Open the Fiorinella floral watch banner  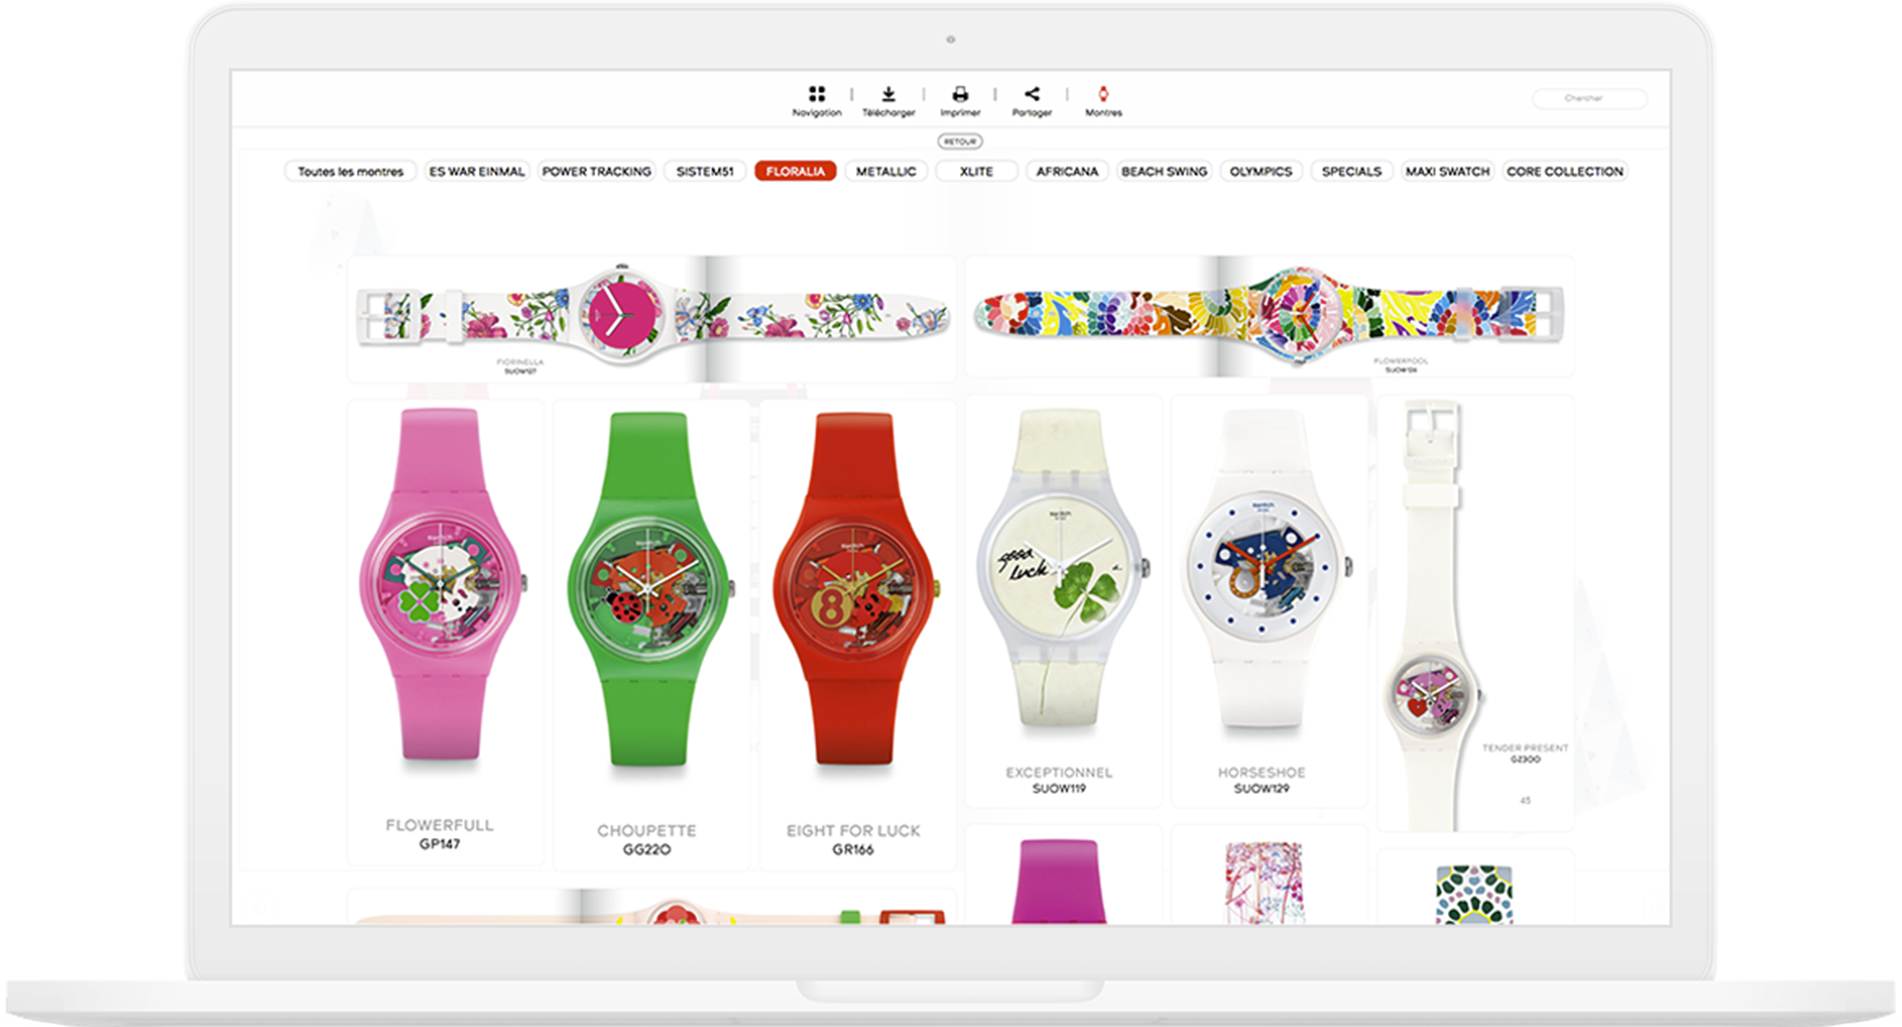click(652, 319)
